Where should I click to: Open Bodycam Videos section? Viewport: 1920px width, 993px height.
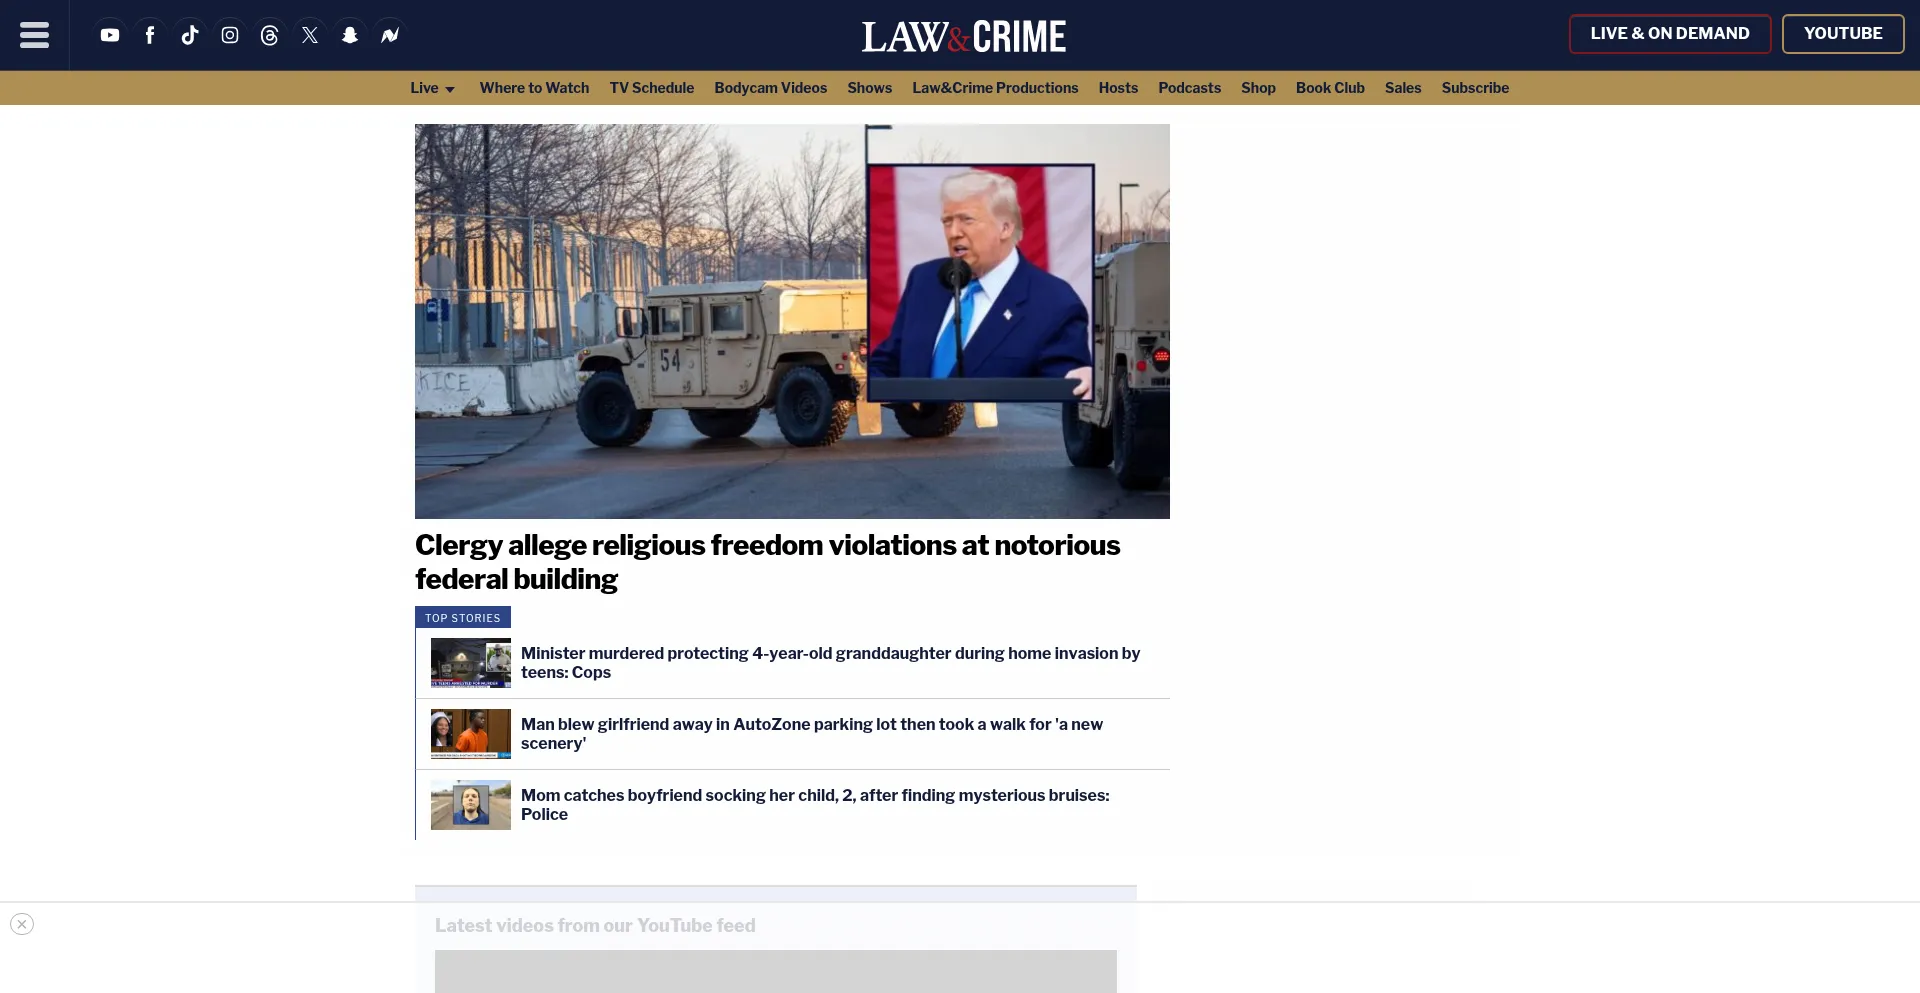[x=771, y=88]
